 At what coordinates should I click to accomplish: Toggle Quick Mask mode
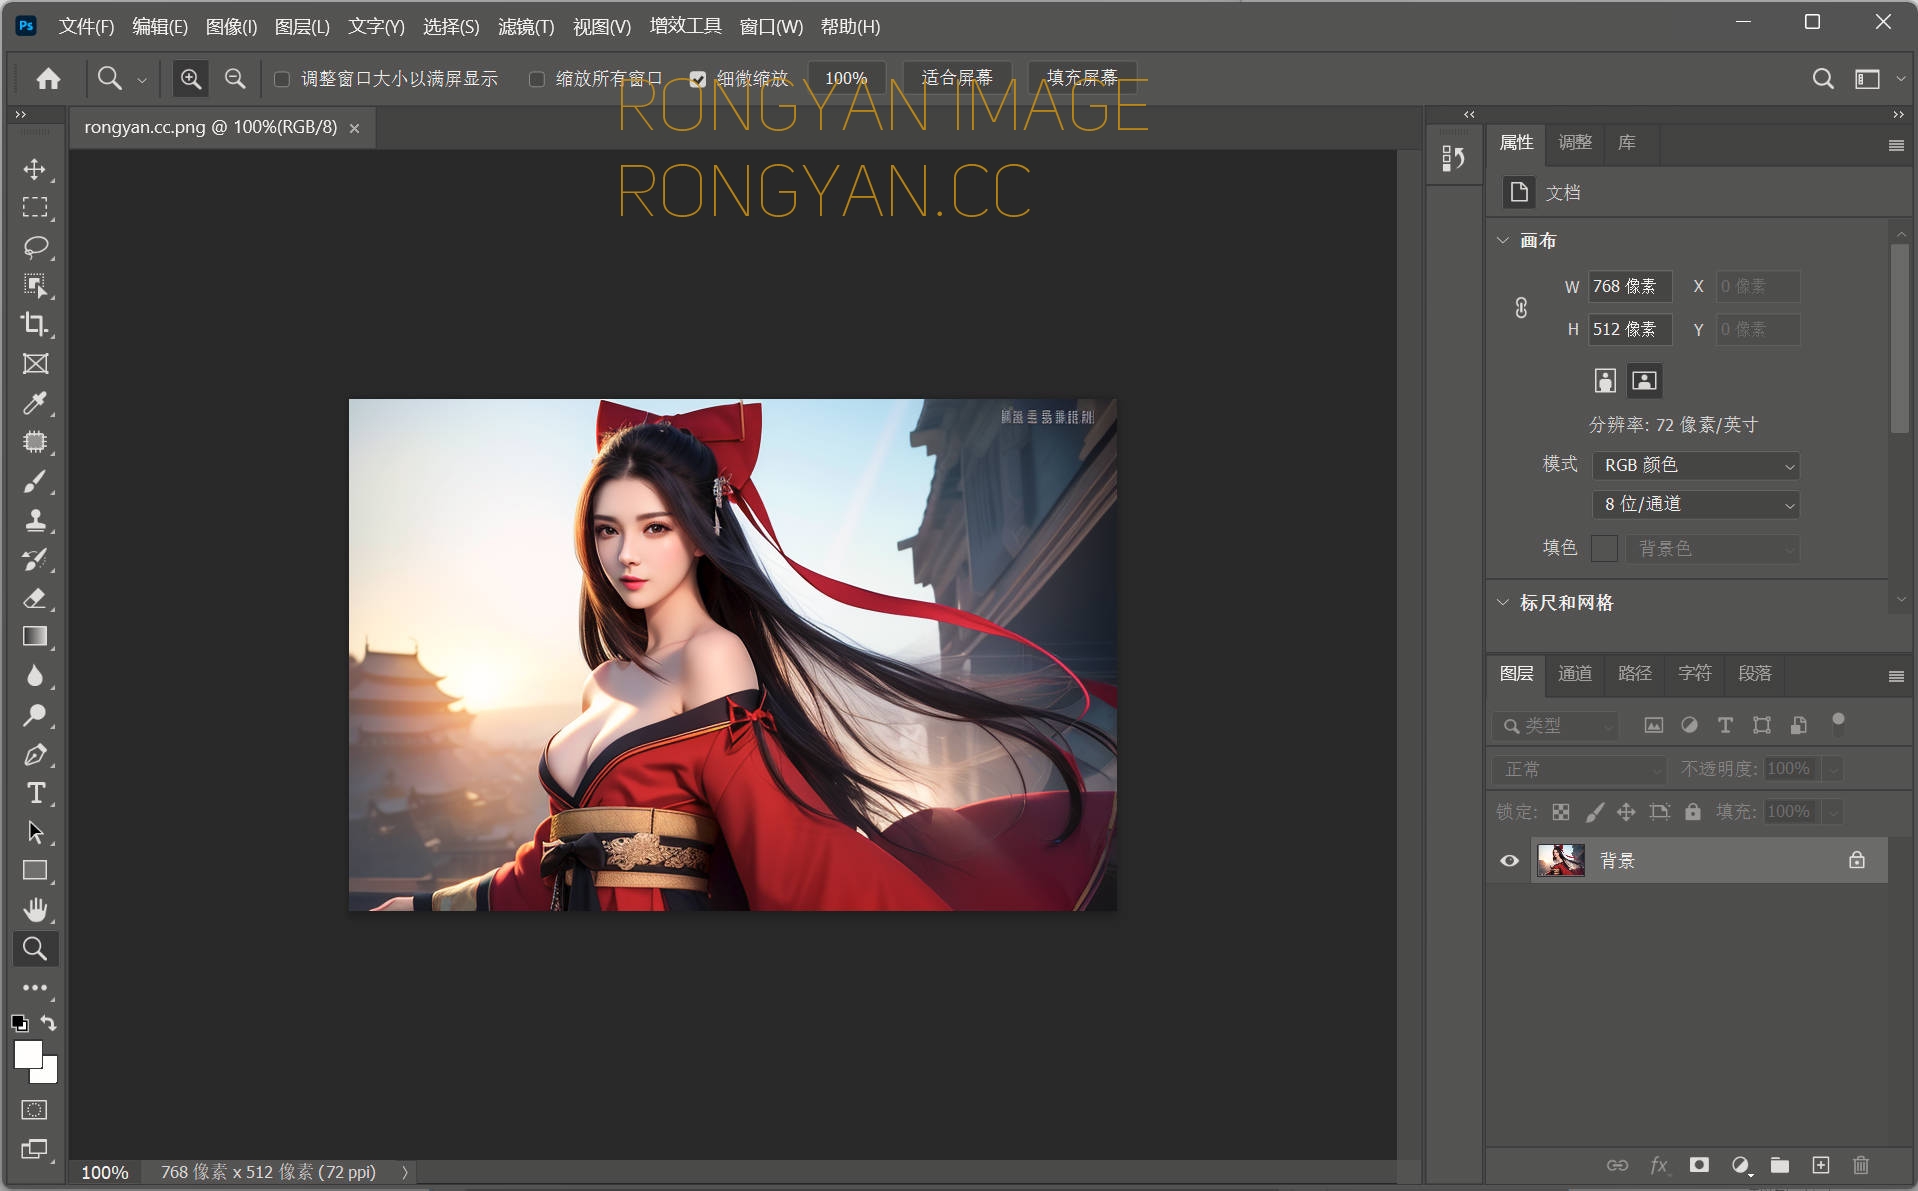coord(34,1110)
